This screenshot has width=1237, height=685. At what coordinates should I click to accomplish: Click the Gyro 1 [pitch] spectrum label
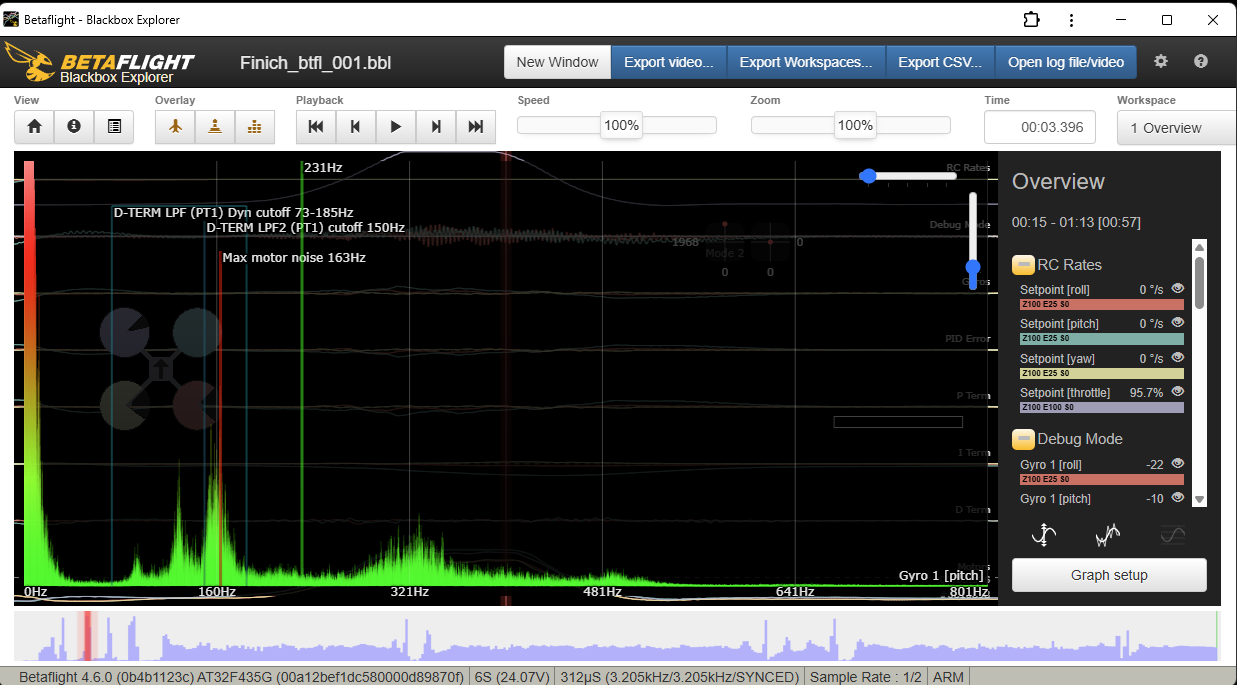[941, 575]
